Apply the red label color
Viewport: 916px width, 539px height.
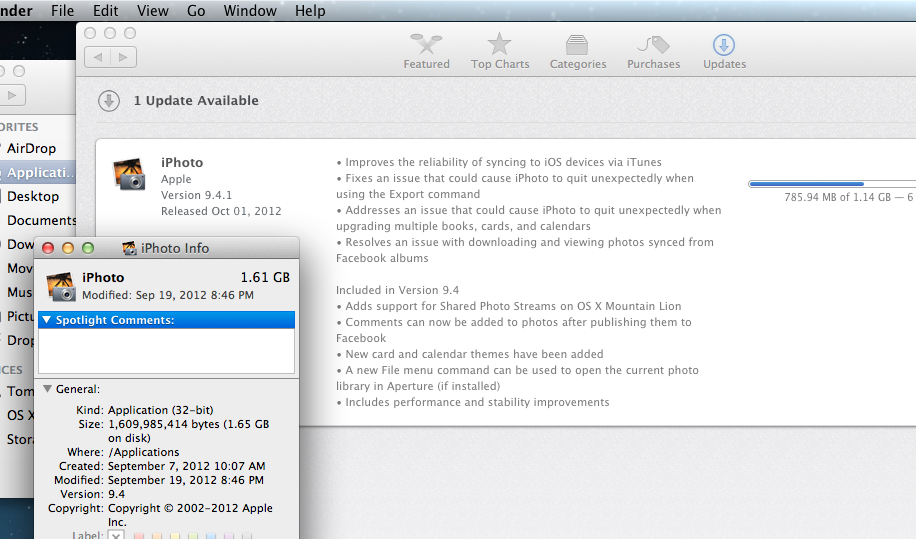[x=138, y=535]
